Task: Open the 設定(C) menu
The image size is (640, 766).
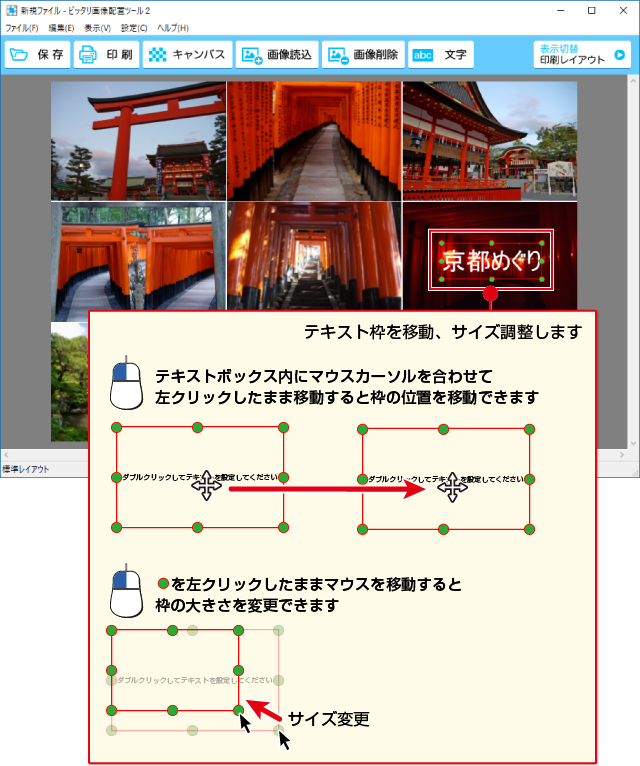Action: tap(134, 28)
